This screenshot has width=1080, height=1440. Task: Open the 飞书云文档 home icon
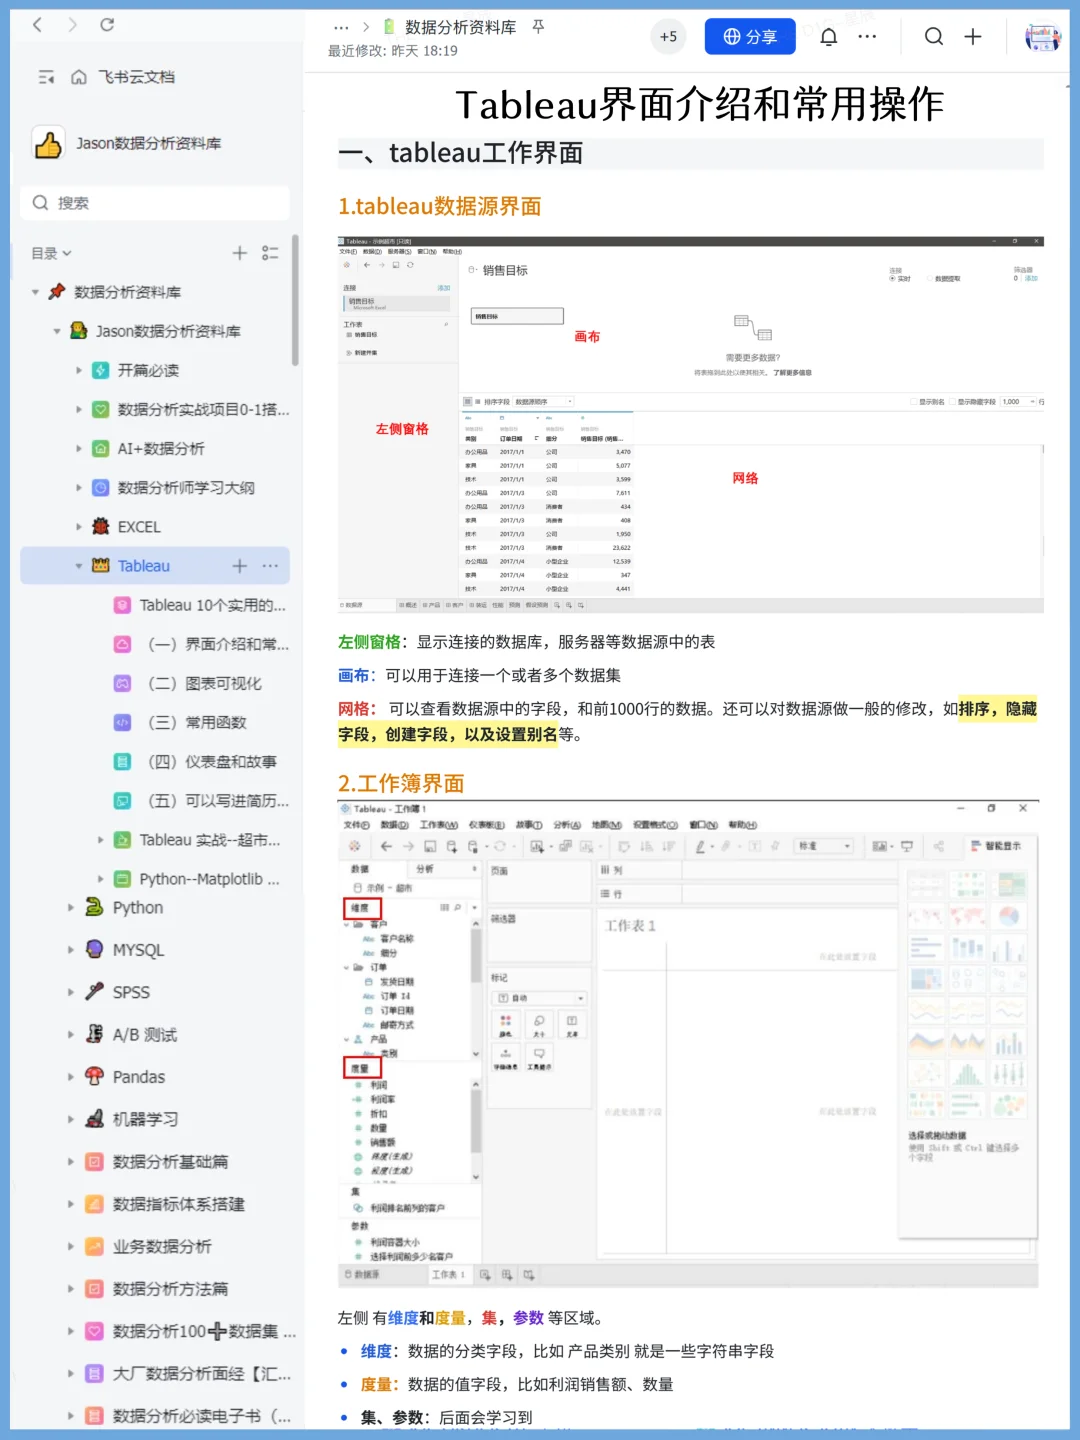pyautogui.click(x=79, y=77)
